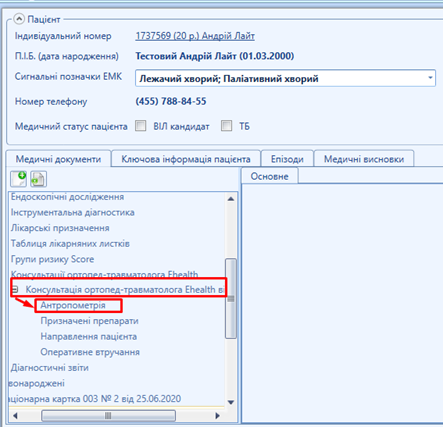Click the horizontal scroll right arrow

pos(217,416)
